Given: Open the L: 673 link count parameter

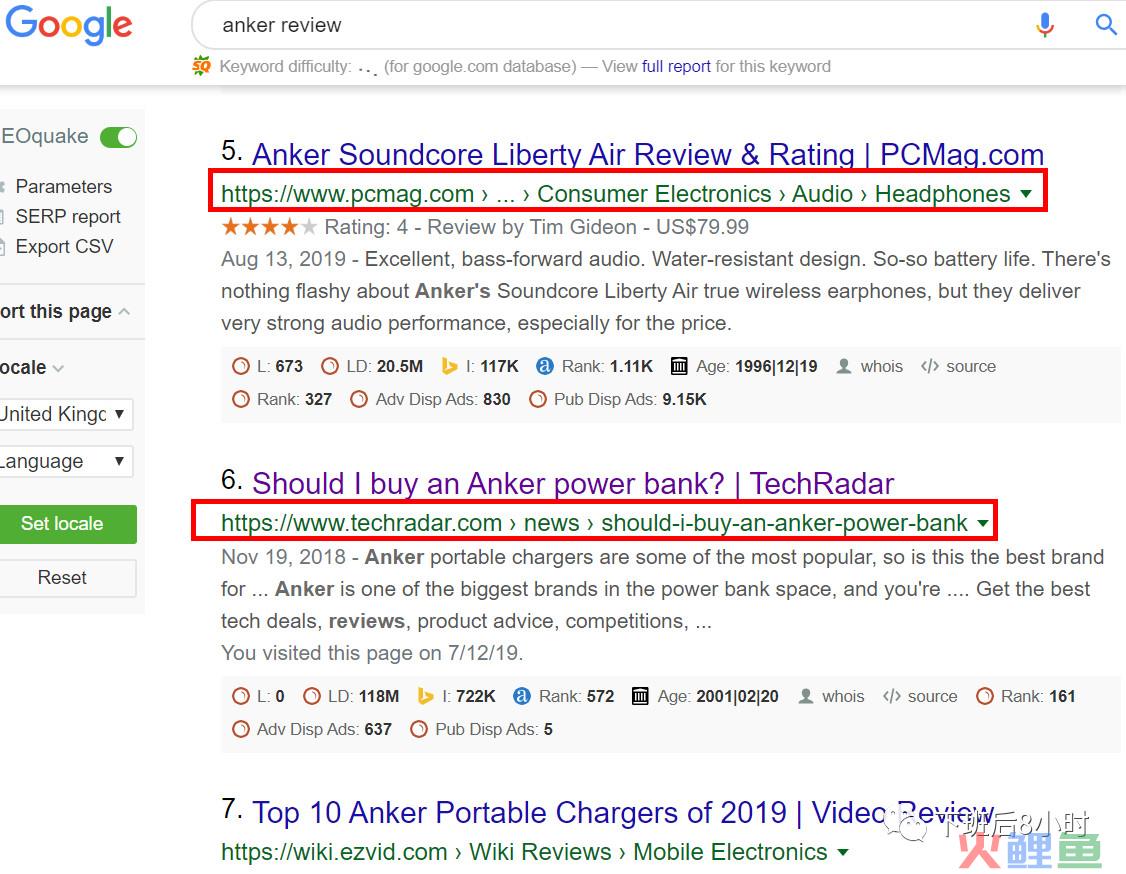Looking at the screenshot, I should click(x=267, y=366).
